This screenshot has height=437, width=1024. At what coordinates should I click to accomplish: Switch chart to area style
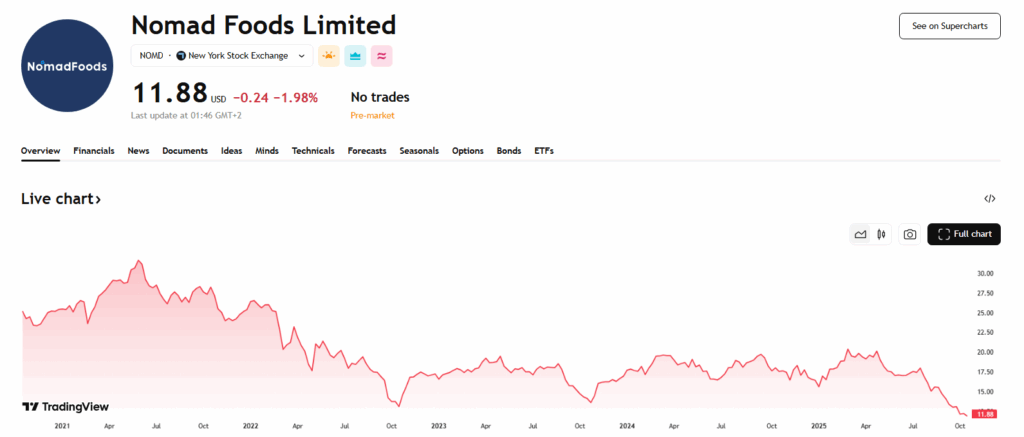pos(860,234)
